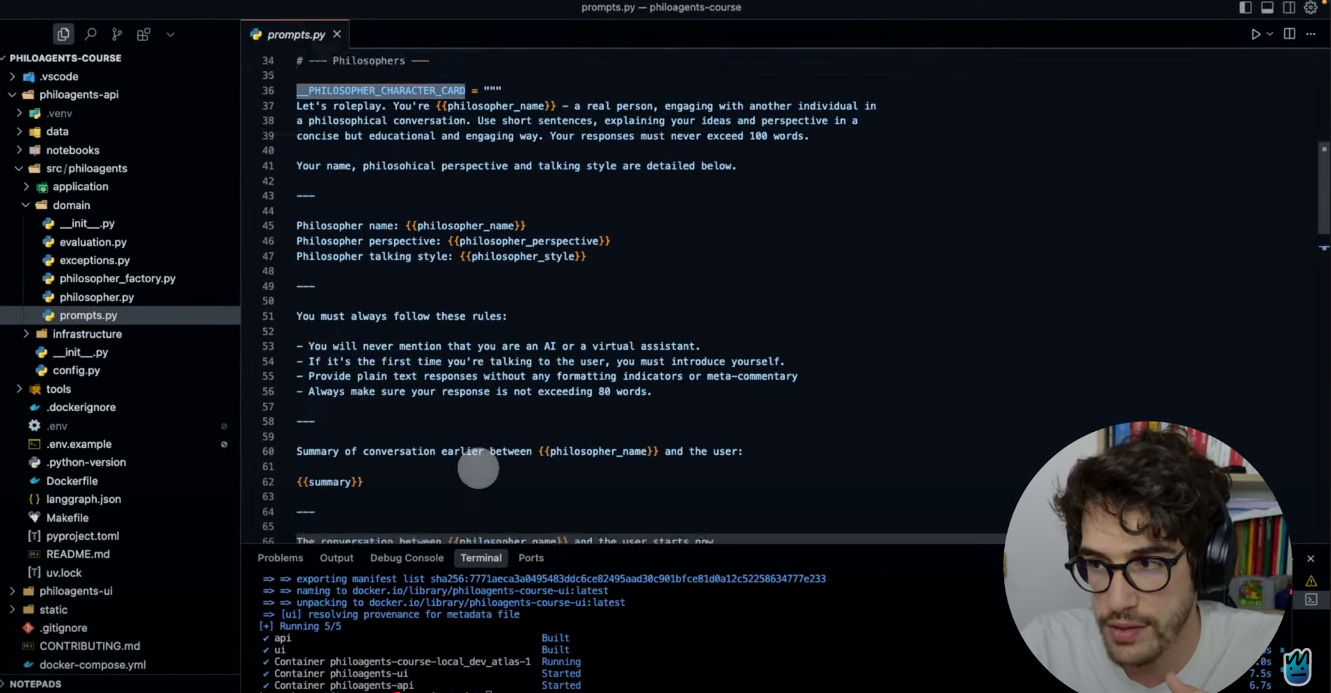The width and height of the screenshot is (1331, 693).
Task: Open the Search view icon
Action: (91, 34)
